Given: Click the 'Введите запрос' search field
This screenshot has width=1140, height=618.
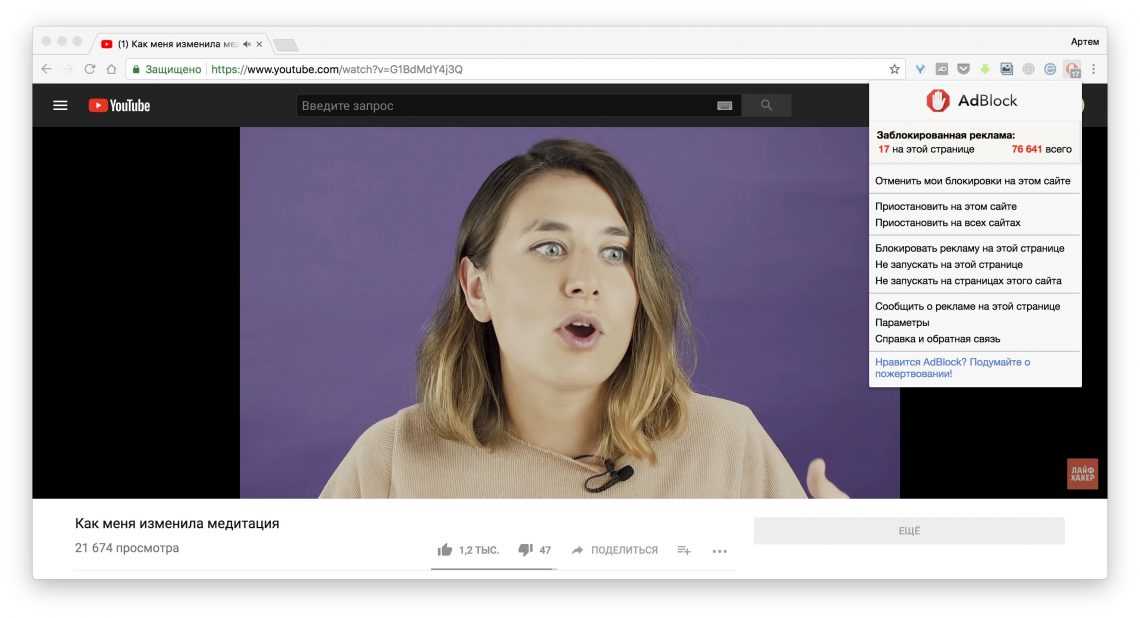Looking at the screenshot, I should 500,106.
